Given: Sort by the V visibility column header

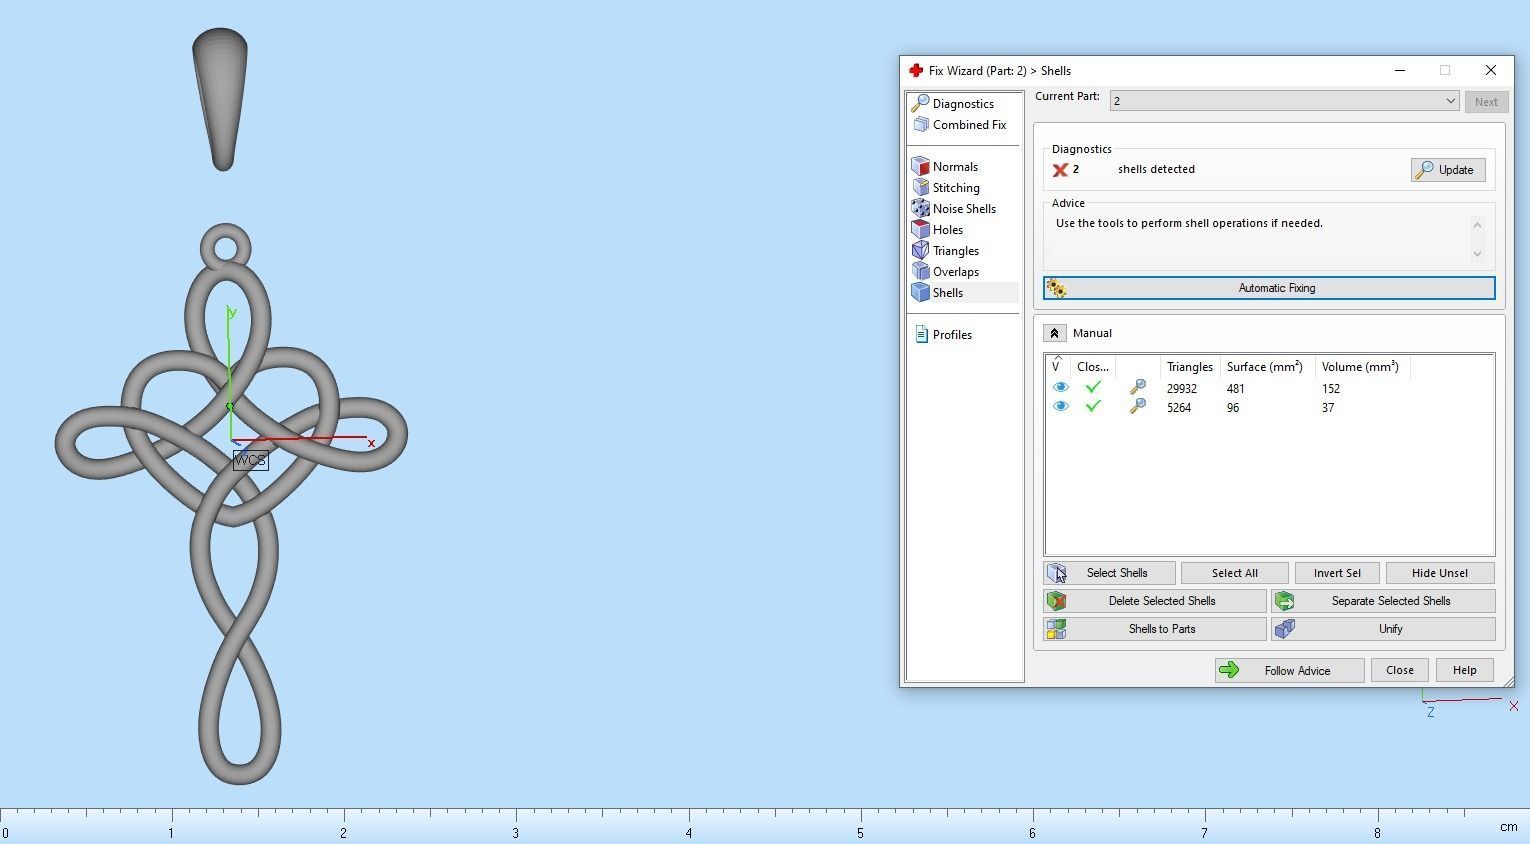Looking at the screenshot, I should click(x=1057, y=367).
